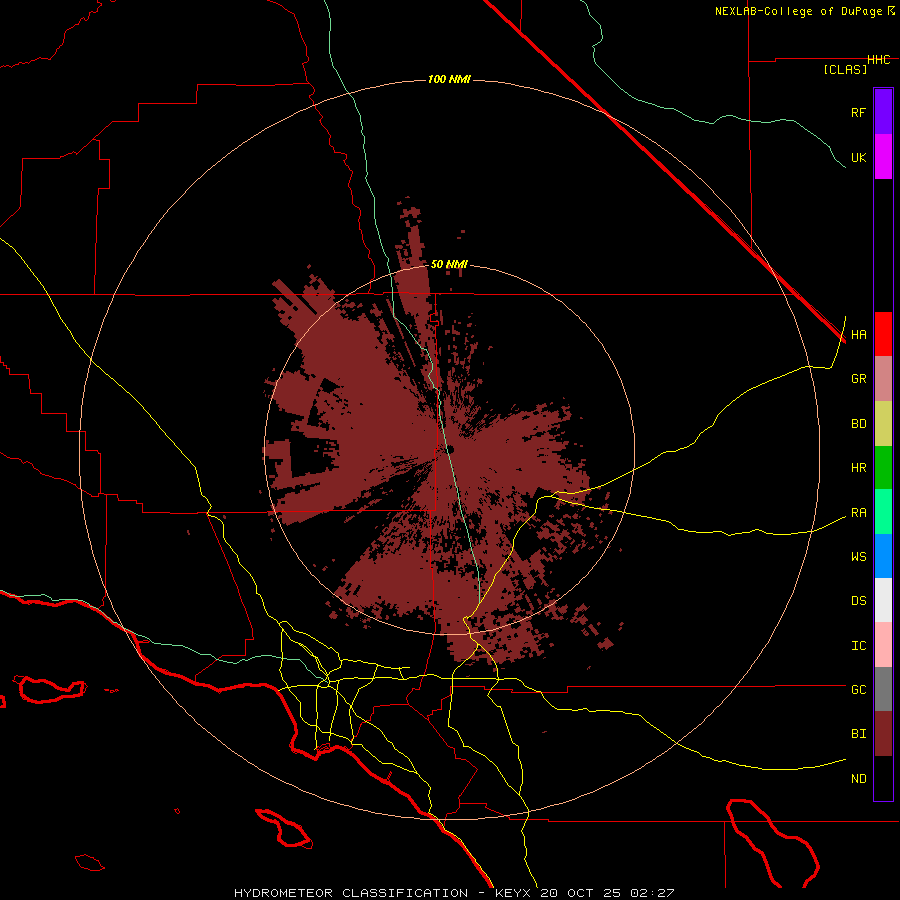Click the 'GC' legend label
Image resolution: width=900 pixels, height=900 pixels.
tap(858, 690)
